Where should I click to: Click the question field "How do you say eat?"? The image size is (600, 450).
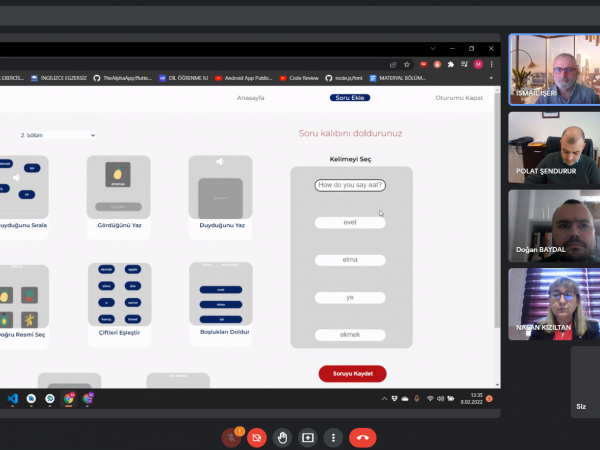pyautogui.click(x=350, y=185)
